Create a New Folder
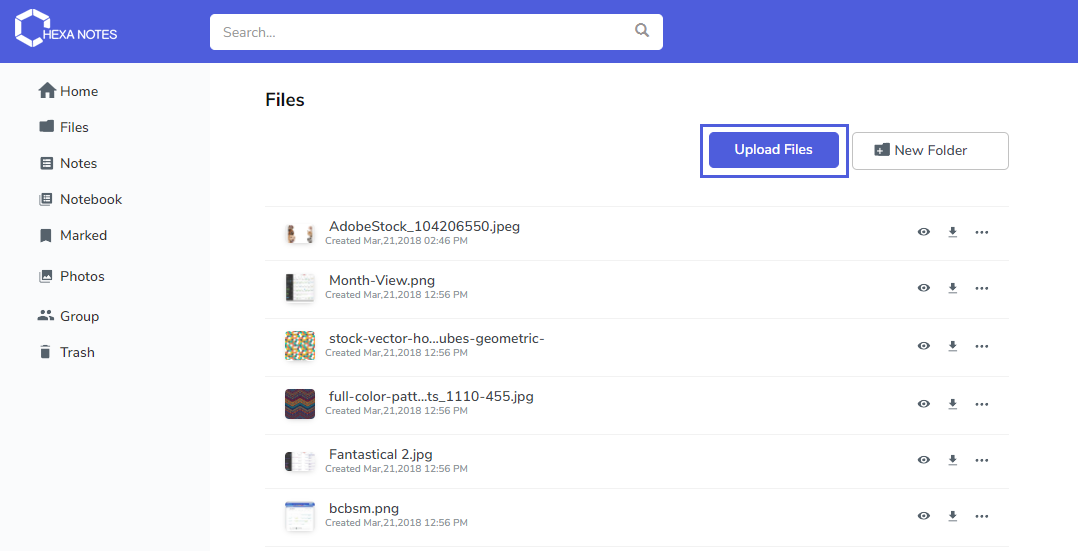Screen dimensions: 1078x551 pyautogui.click(x=930, y=150)
